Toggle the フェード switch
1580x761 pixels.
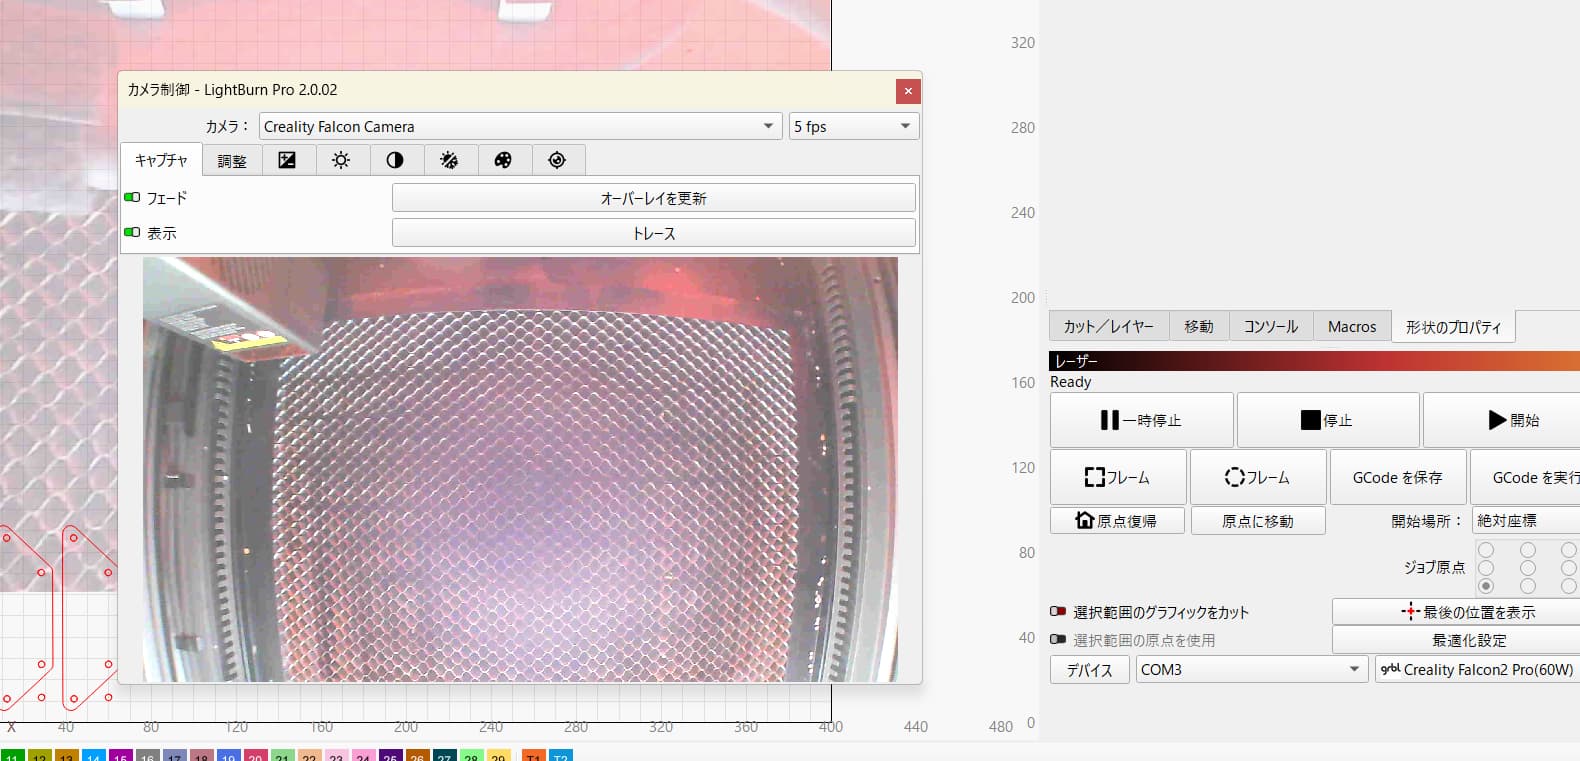tap(132, 198)
